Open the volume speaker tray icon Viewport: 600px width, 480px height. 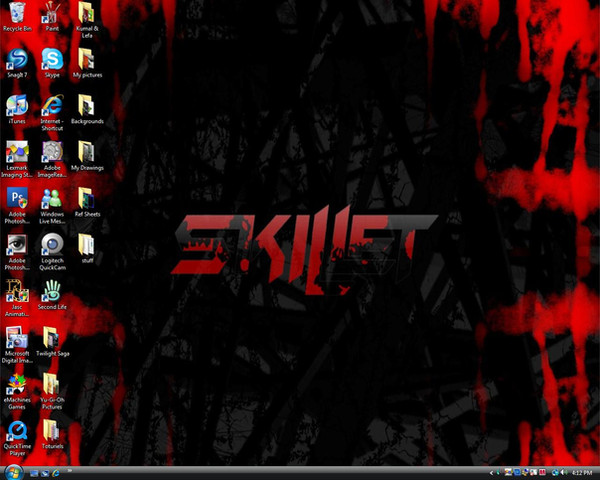pos(564,473)
